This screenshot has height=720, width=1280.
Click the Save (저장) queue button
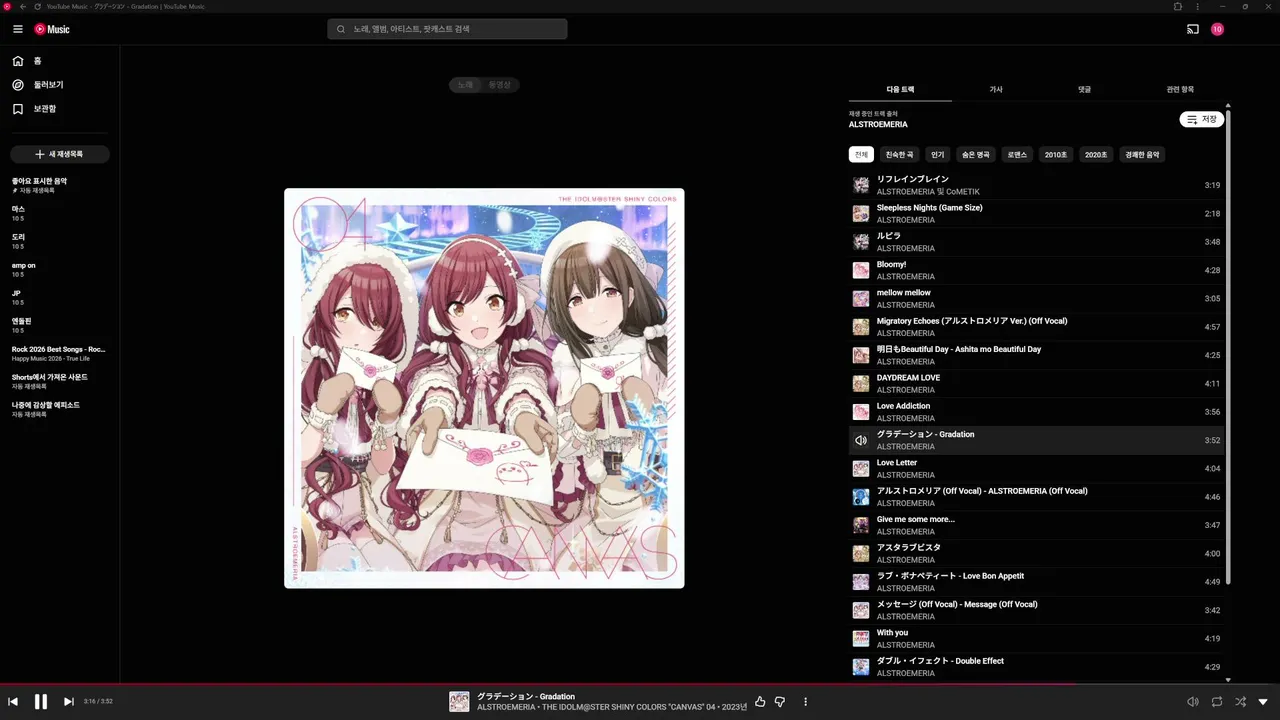tap(1202, 119)
